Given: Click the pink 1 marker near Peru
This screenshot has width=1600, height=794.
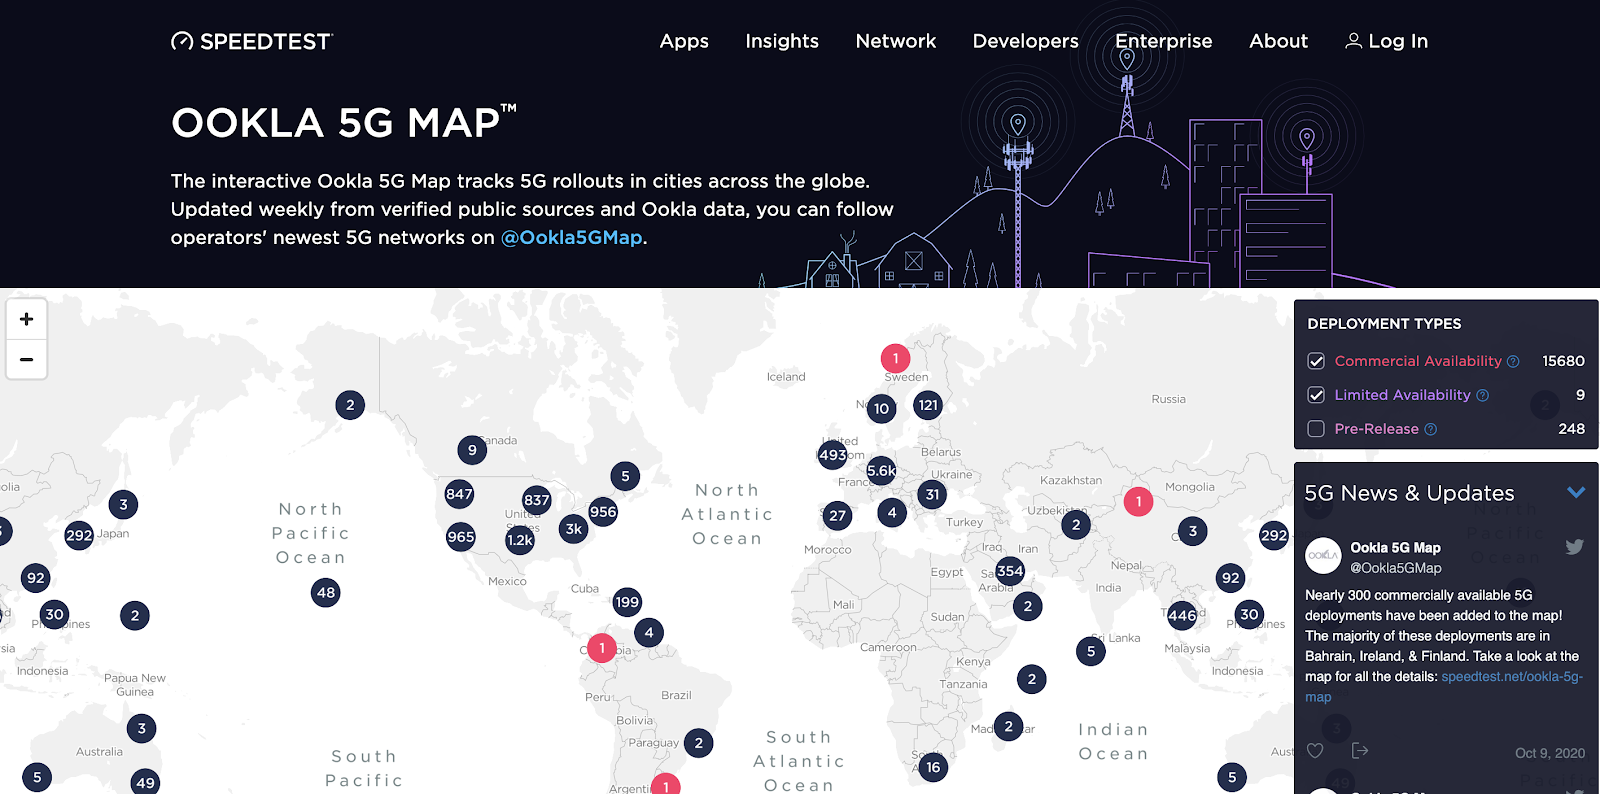Looking at the screenshot, I should [x=602, y=648].
